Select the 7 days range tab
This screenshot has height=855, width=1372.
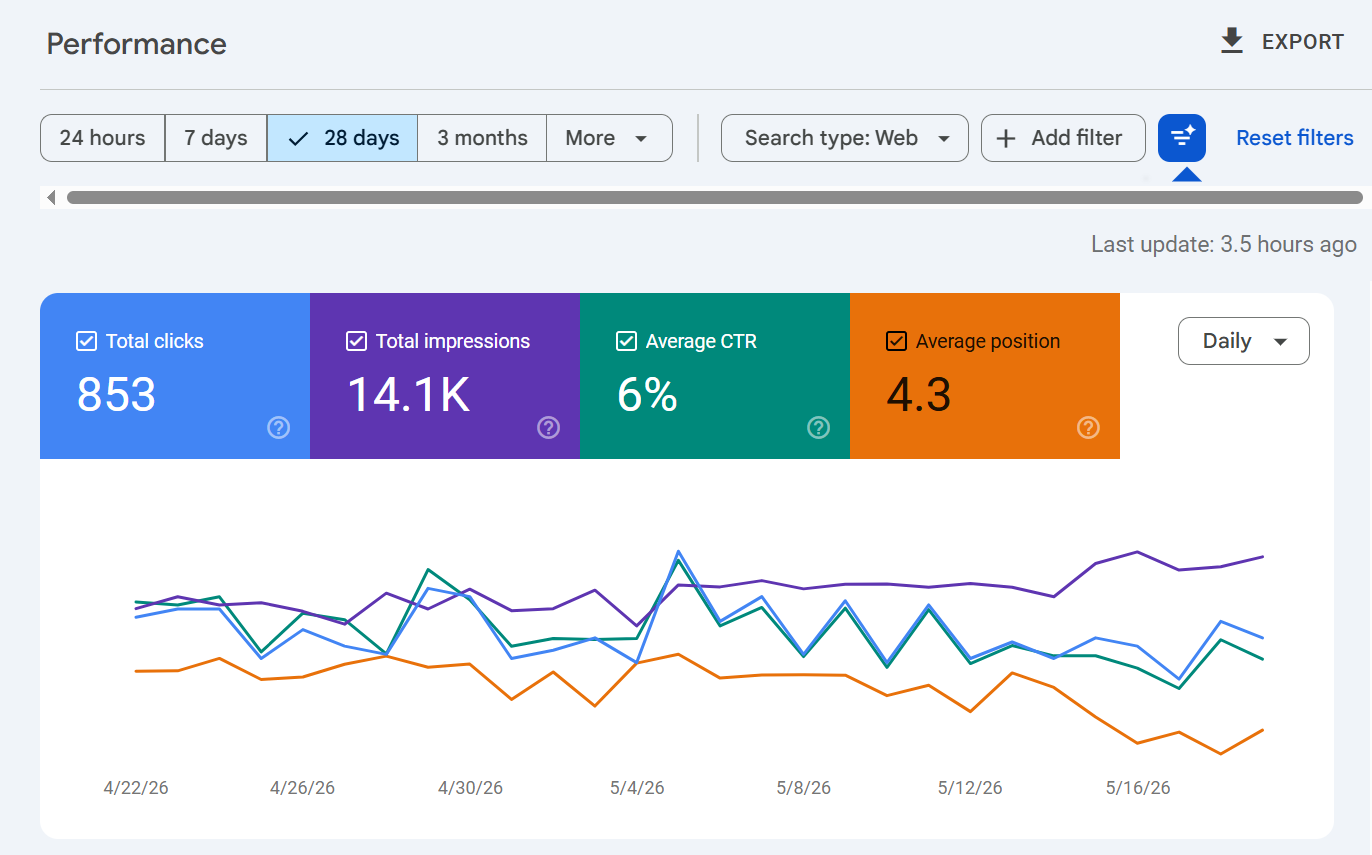216,138
